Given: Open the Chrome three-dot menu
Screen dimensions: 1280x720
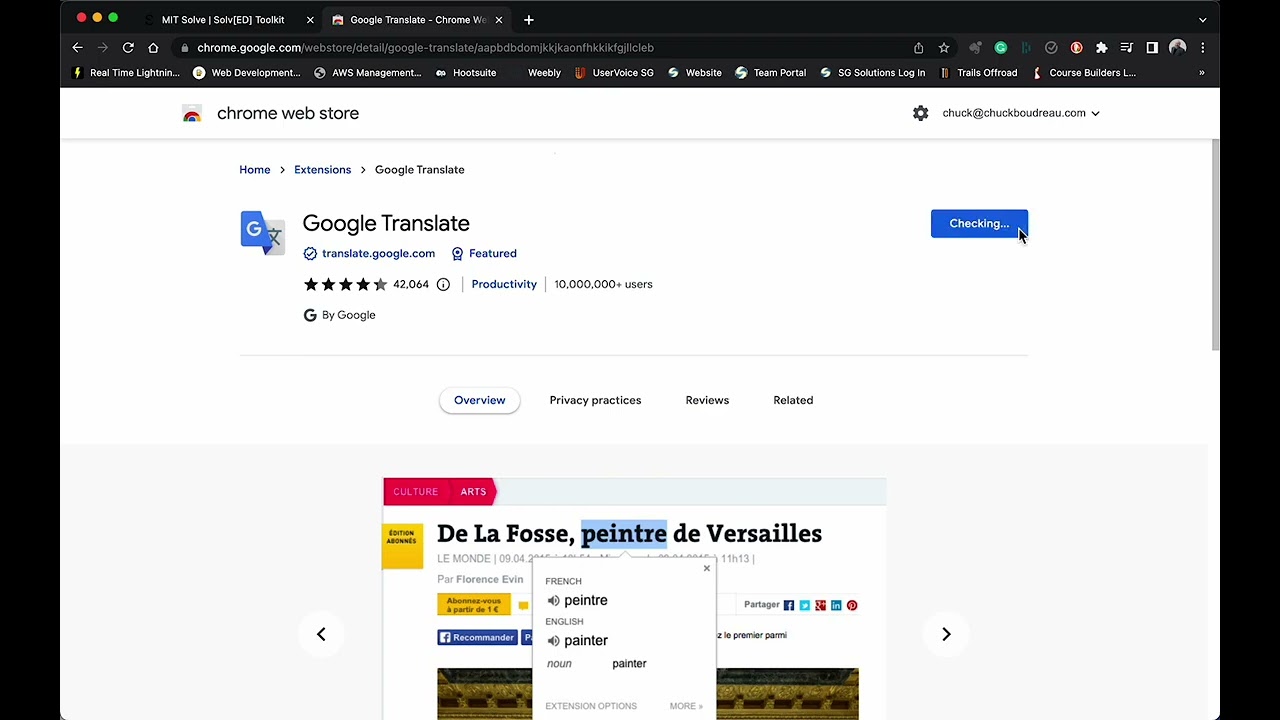Looking at the screenshot, I should (x=1202, y=47).
